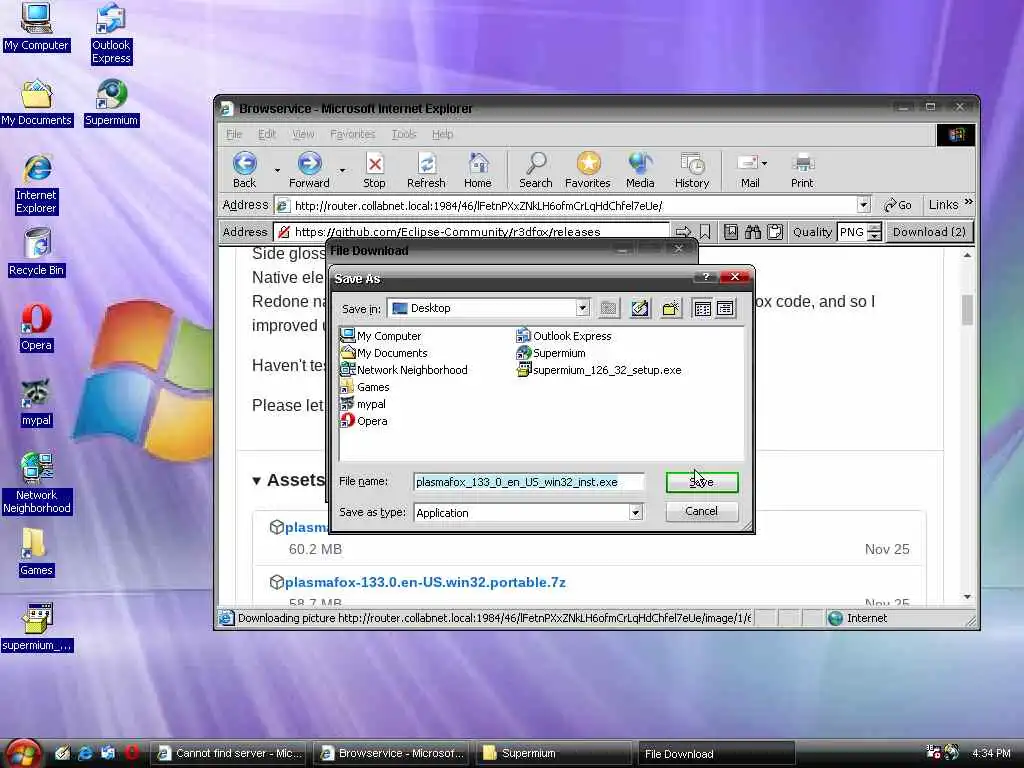1024x768 pixels.
Task: Select Outlook Express in the file list
Action: click(x=564, y=336)
